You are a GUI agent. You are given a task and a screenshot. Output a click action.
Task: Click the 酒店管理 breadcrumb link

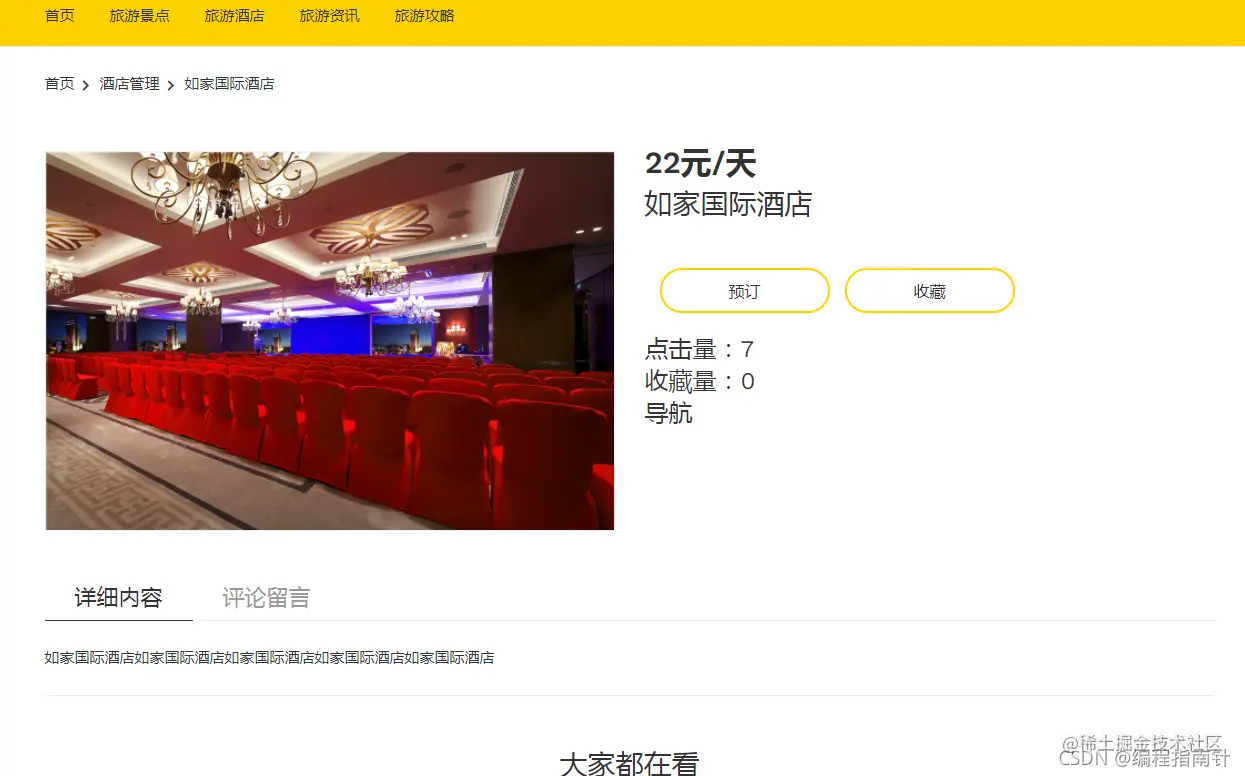[x=130, y=84]
